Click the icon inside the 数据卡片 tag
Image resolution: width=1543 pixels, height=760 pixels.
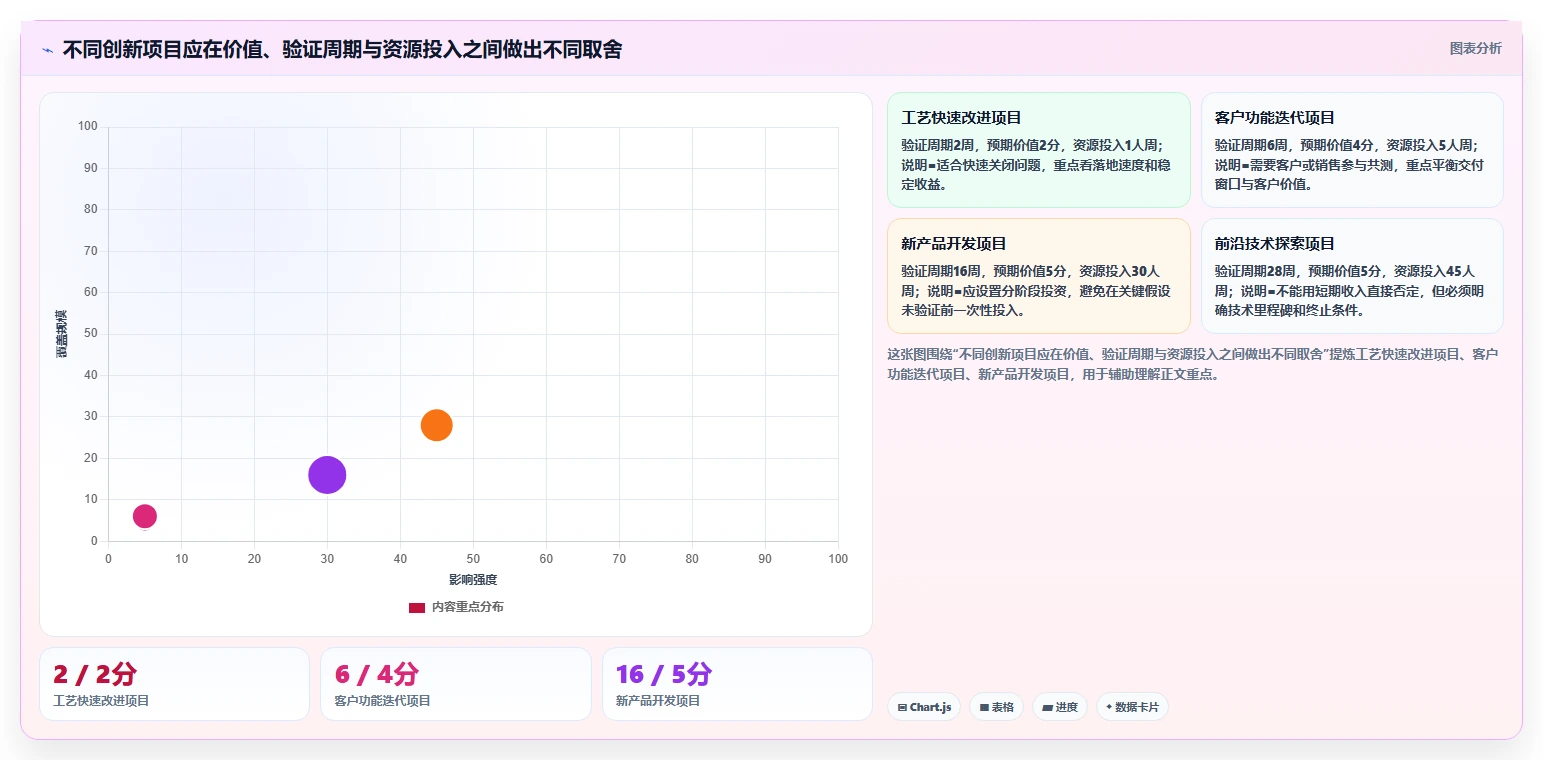pos(1109,707)
